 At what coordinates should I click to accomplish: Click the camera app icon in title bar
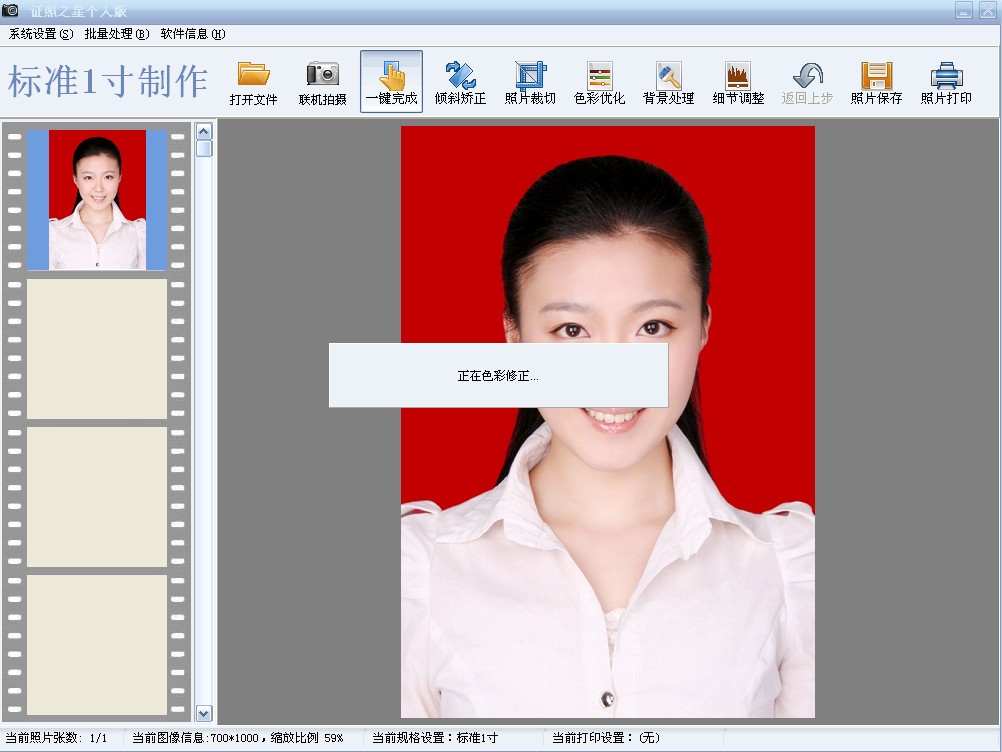10,10
